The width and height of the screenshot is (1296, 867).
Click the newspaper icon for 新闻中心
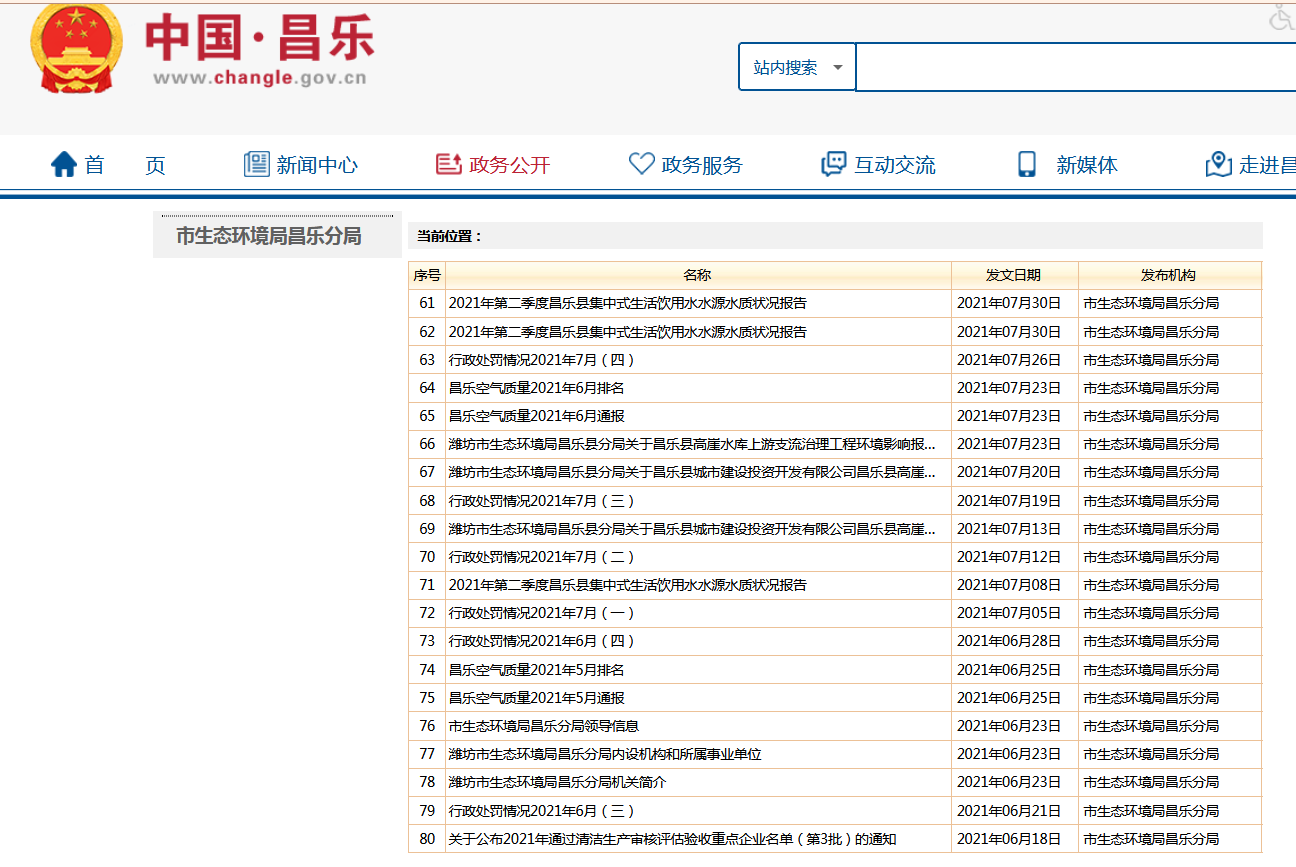257,165
